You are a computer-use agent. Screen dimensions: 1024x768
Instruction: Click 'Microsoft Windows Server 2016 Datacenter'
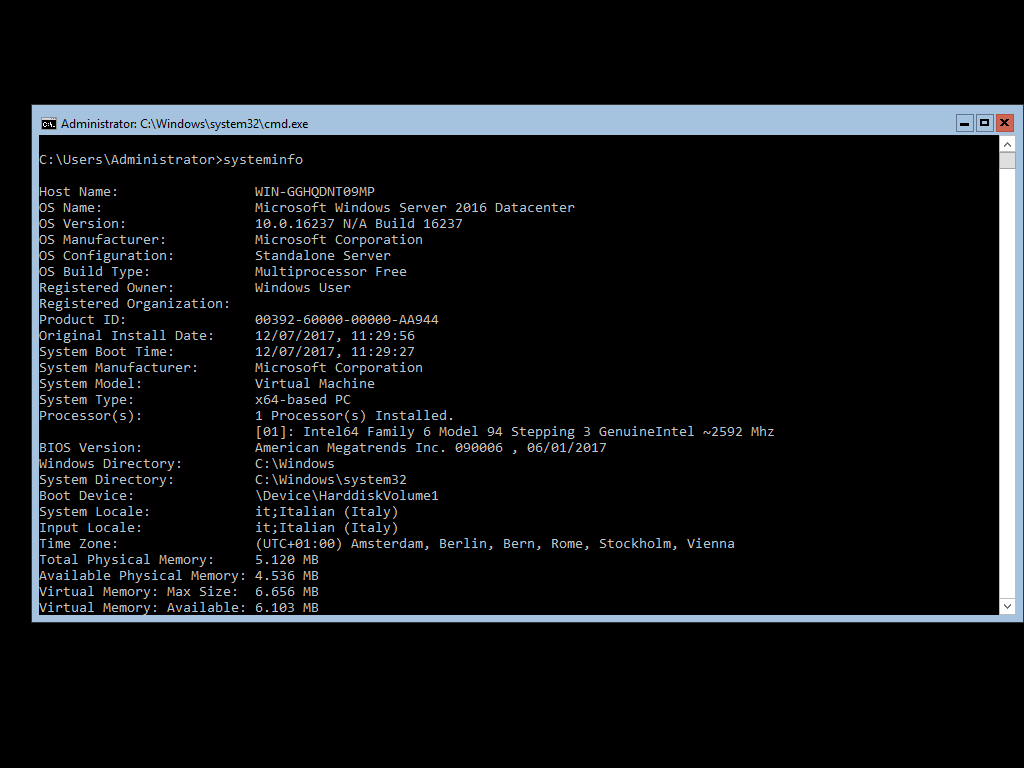click(x=415, y=208)
